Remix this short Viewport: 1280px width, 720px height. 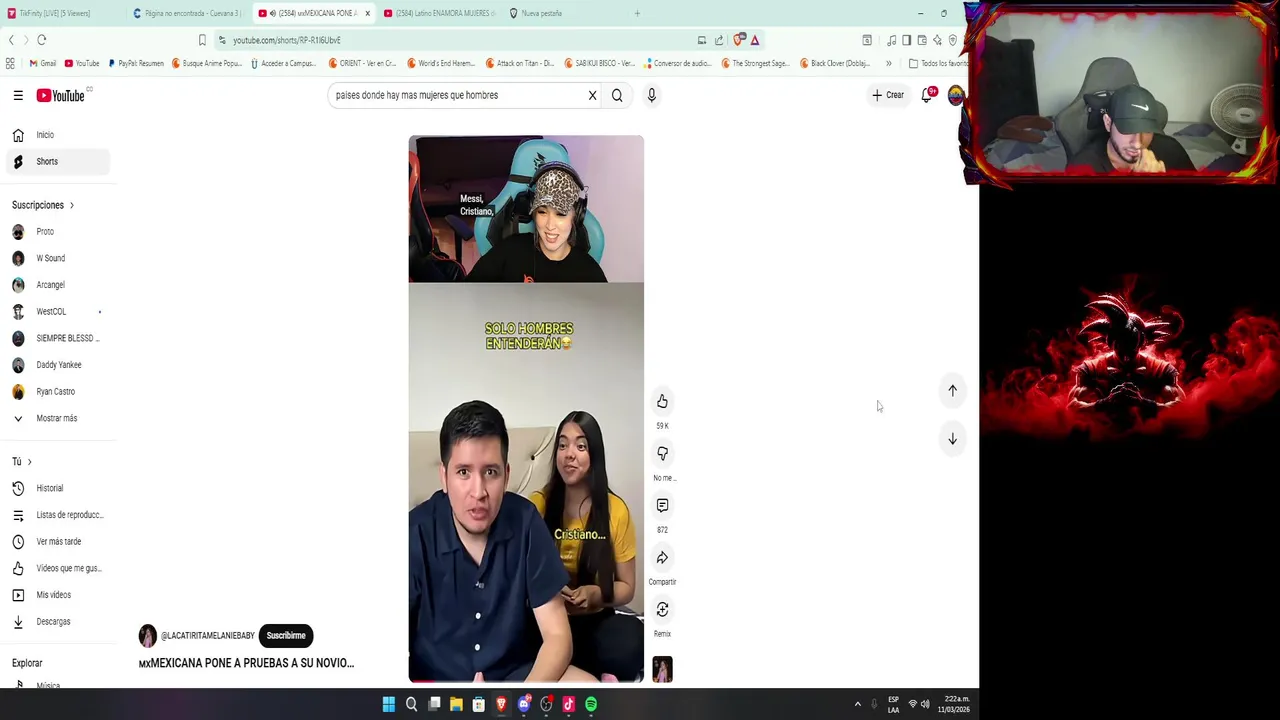tap(662, 609)
